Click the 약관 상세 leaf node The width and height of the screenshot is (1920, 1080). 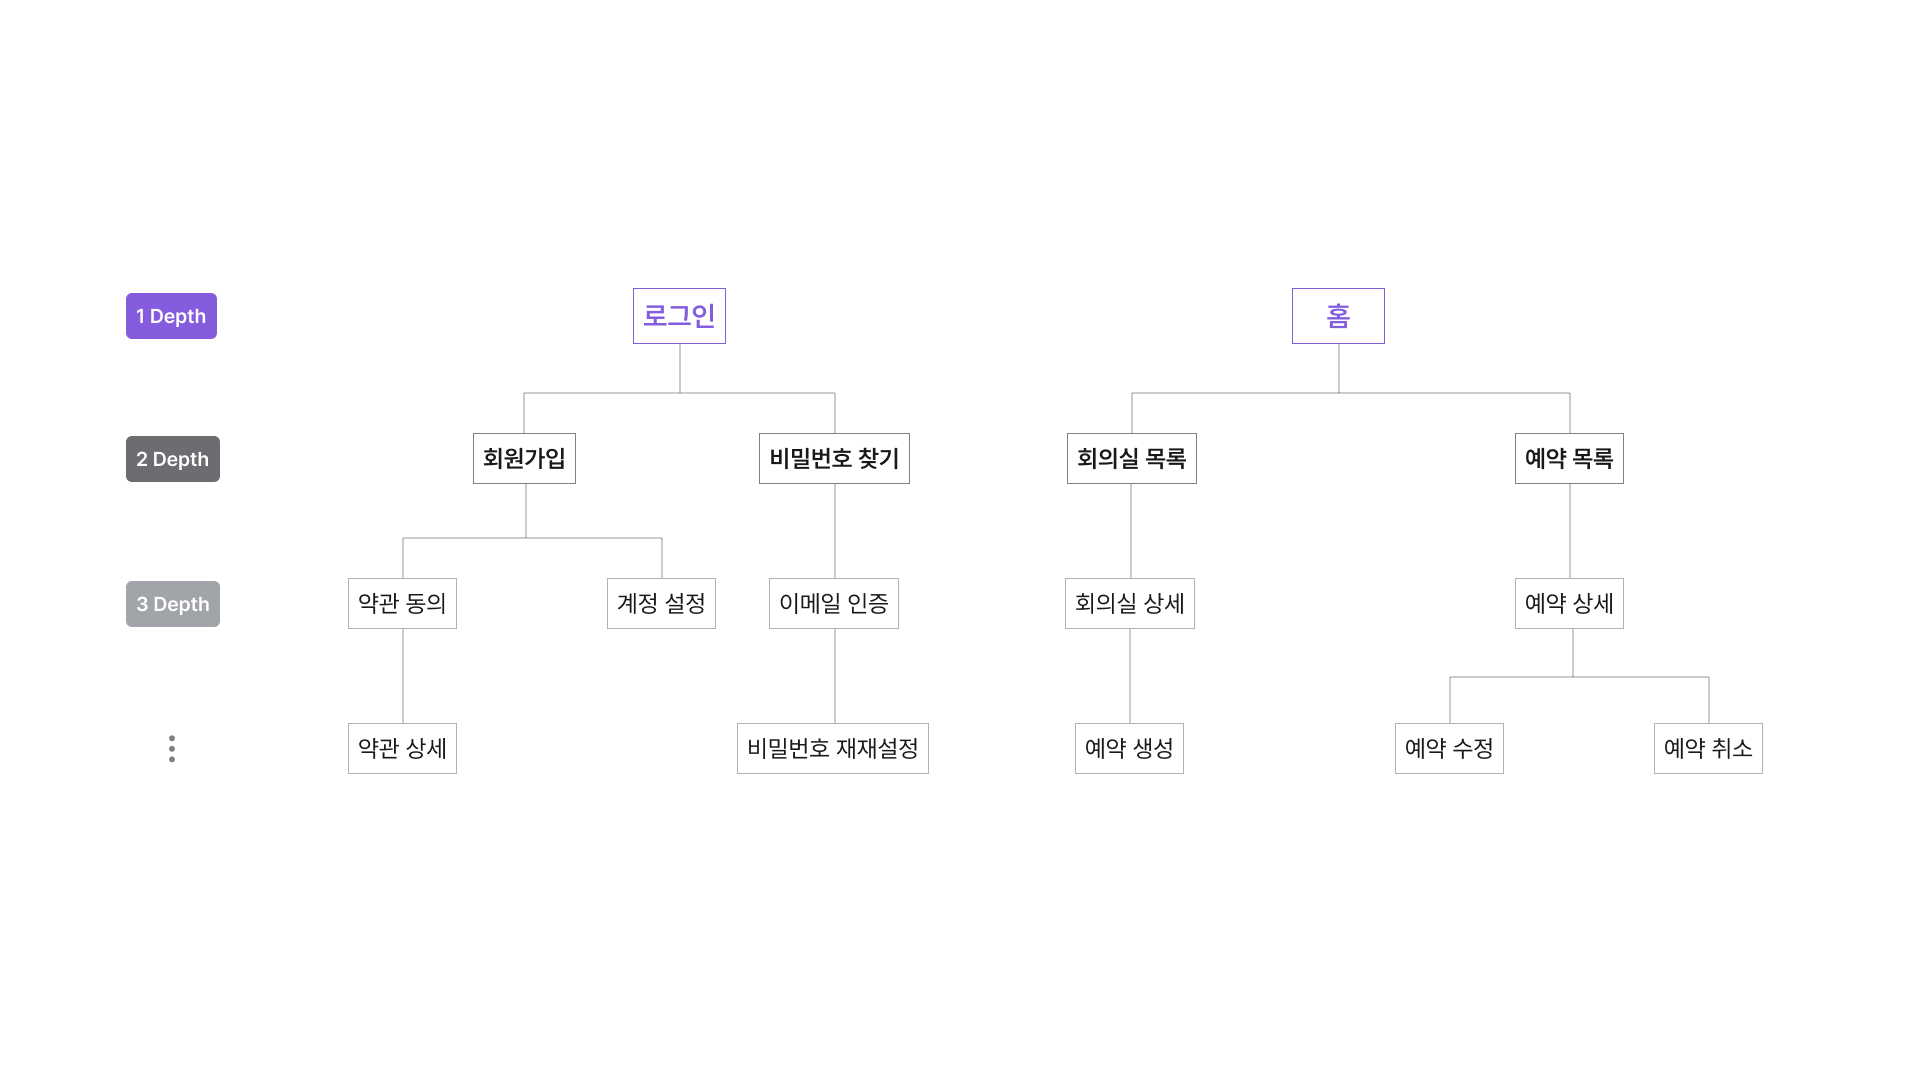pos(402,749)
